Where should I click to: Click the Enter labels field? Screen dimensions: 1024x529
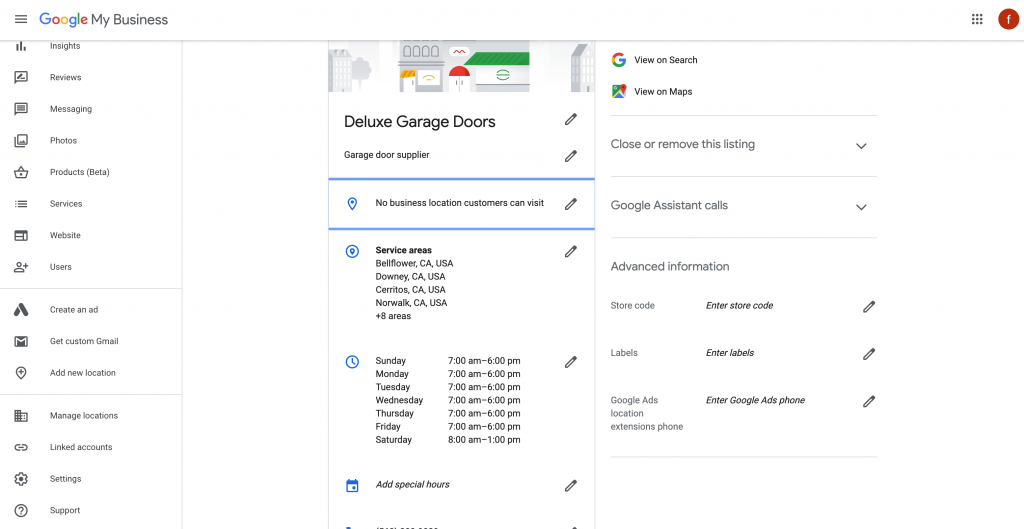[729, 353]
